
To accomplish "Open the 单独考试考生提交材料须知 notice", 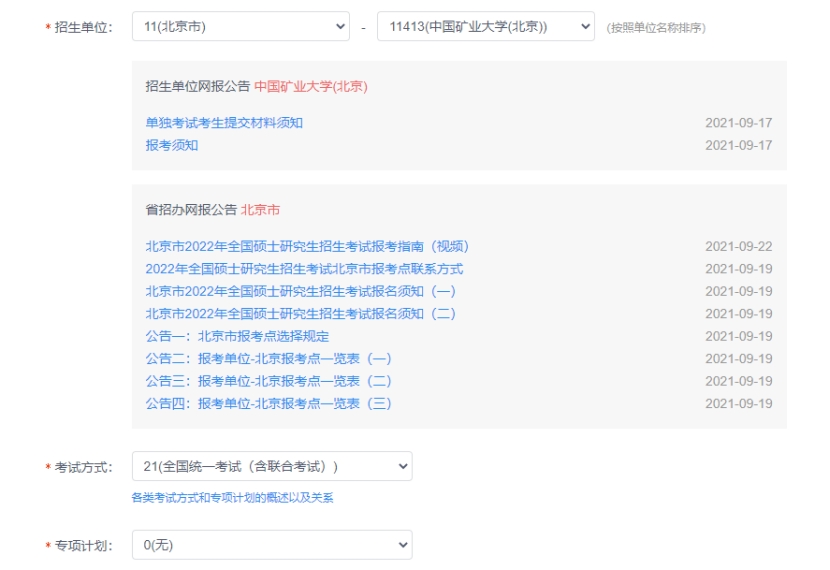I will click(x=224, y=123).
